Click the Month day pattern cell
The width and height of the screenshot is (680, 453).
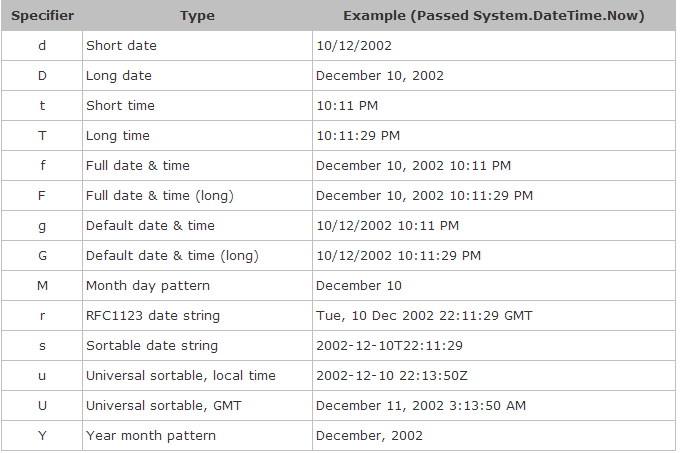click(x=197, y=286)
